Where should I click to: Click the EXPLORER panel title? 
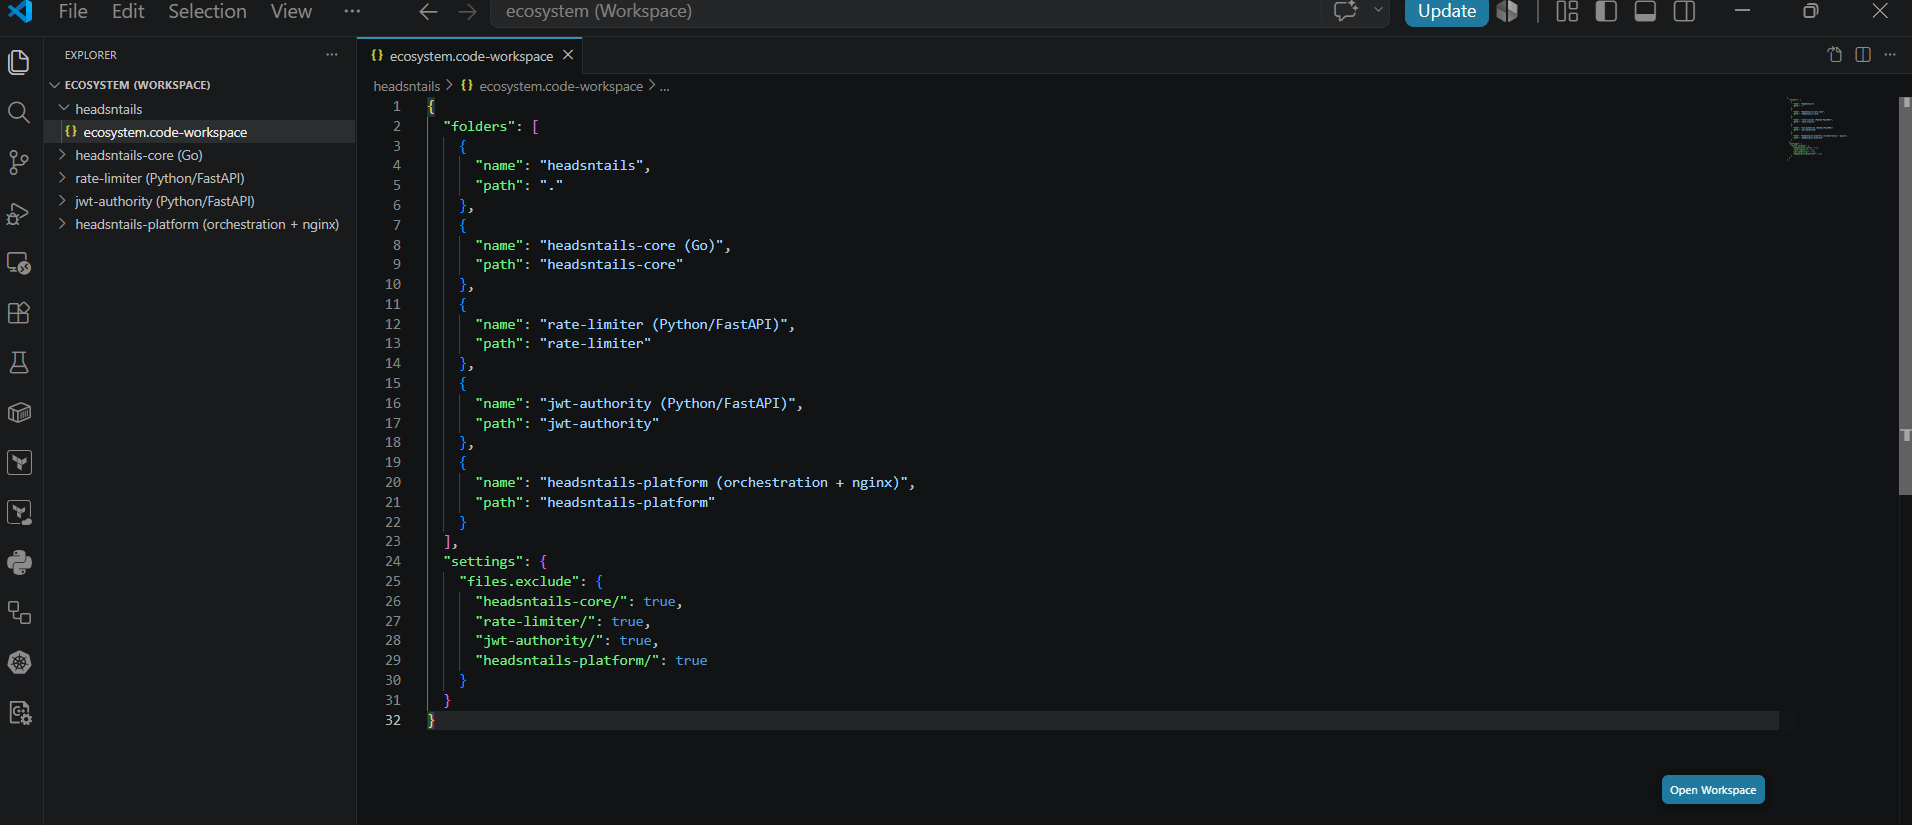91,55
